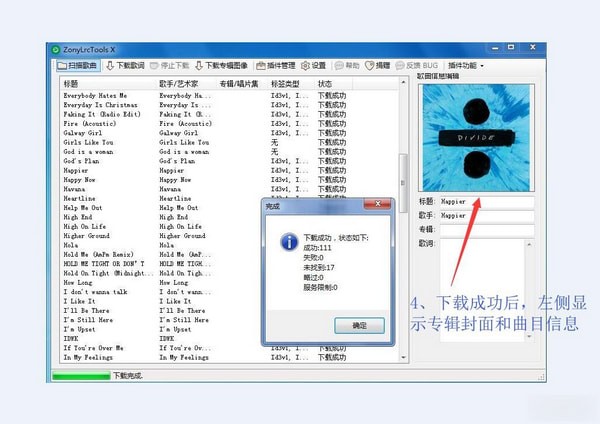The image size is (600, 424).
Task: Select the row I don't wanna talk
Action: pyautogui.click(x=161, y=292)
